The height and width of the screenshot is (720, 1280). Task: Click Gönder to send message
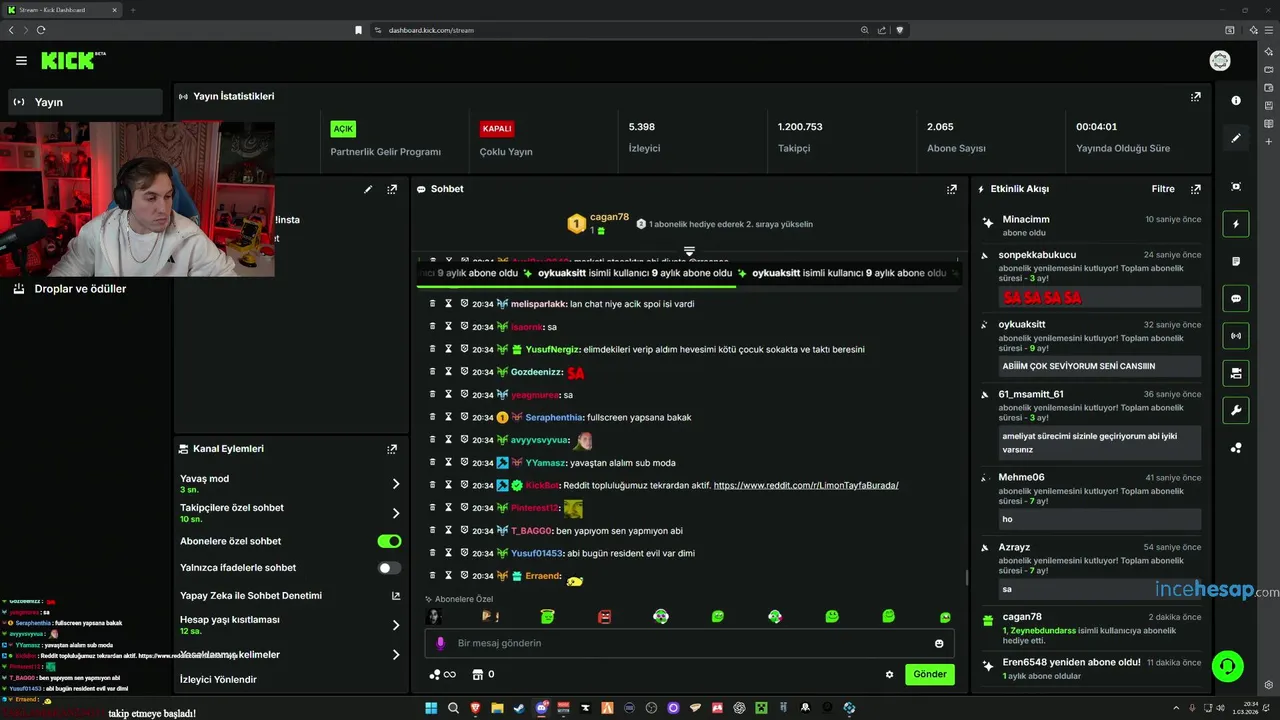point(930,675)
